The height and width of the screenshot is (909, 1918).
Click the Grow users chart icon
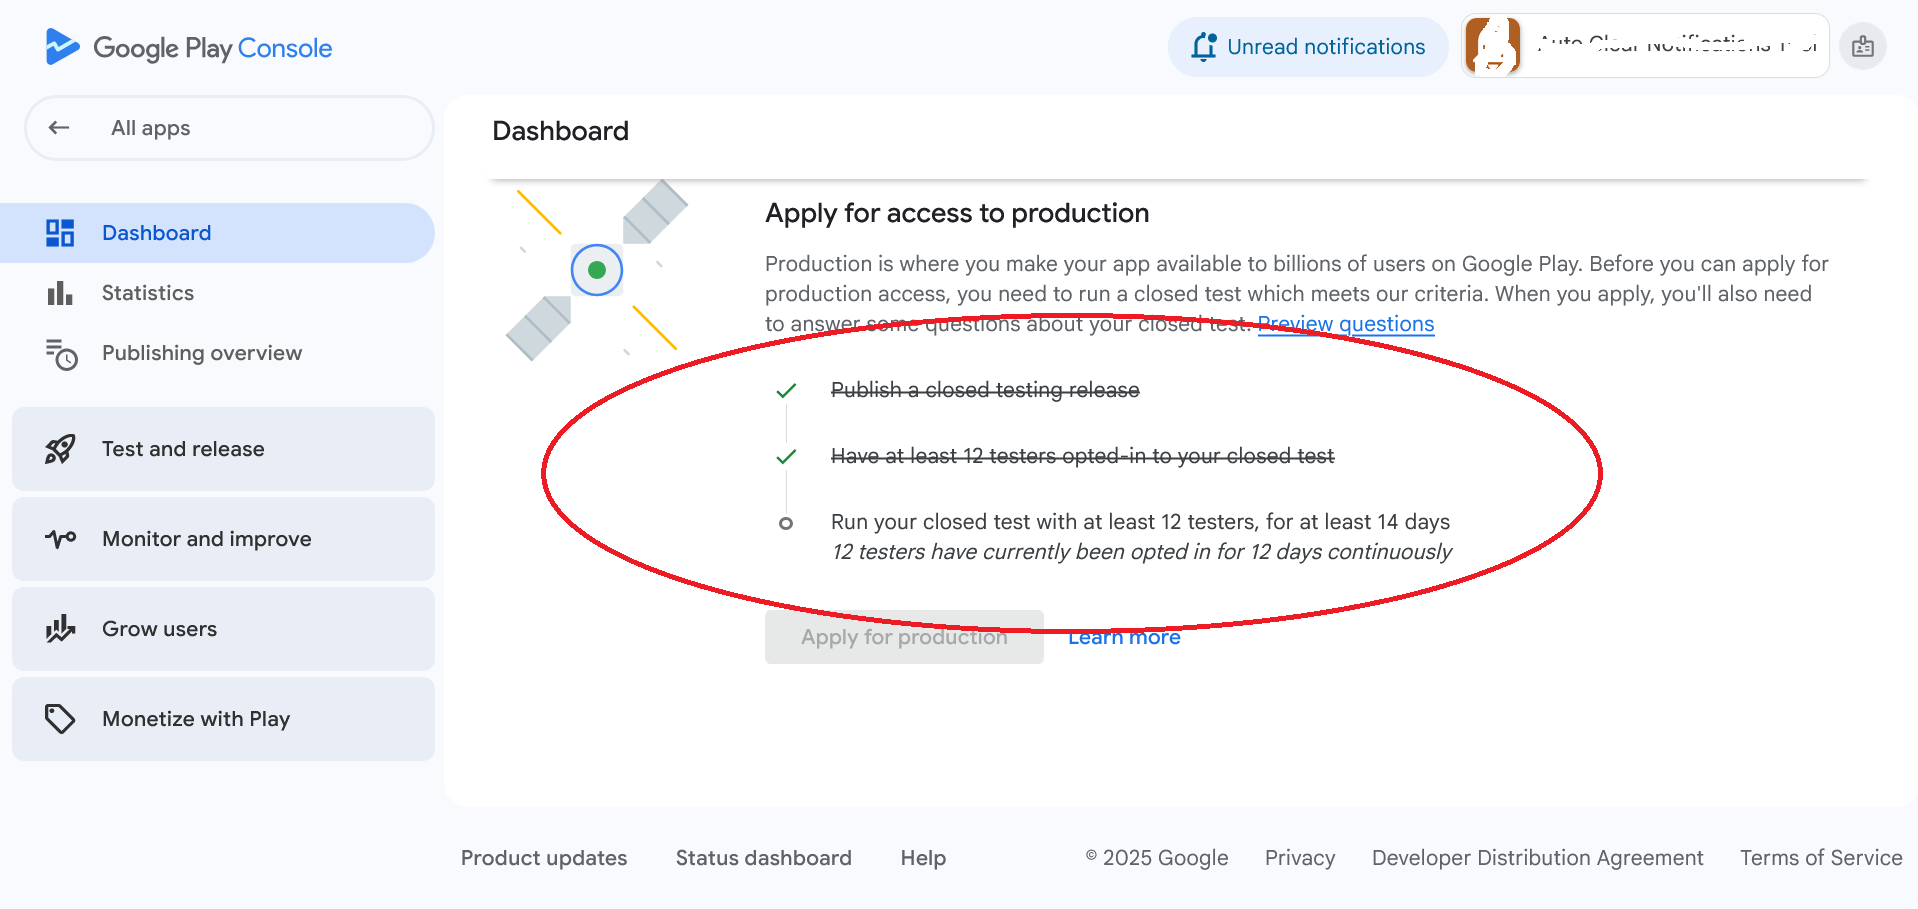click(60, 629)
